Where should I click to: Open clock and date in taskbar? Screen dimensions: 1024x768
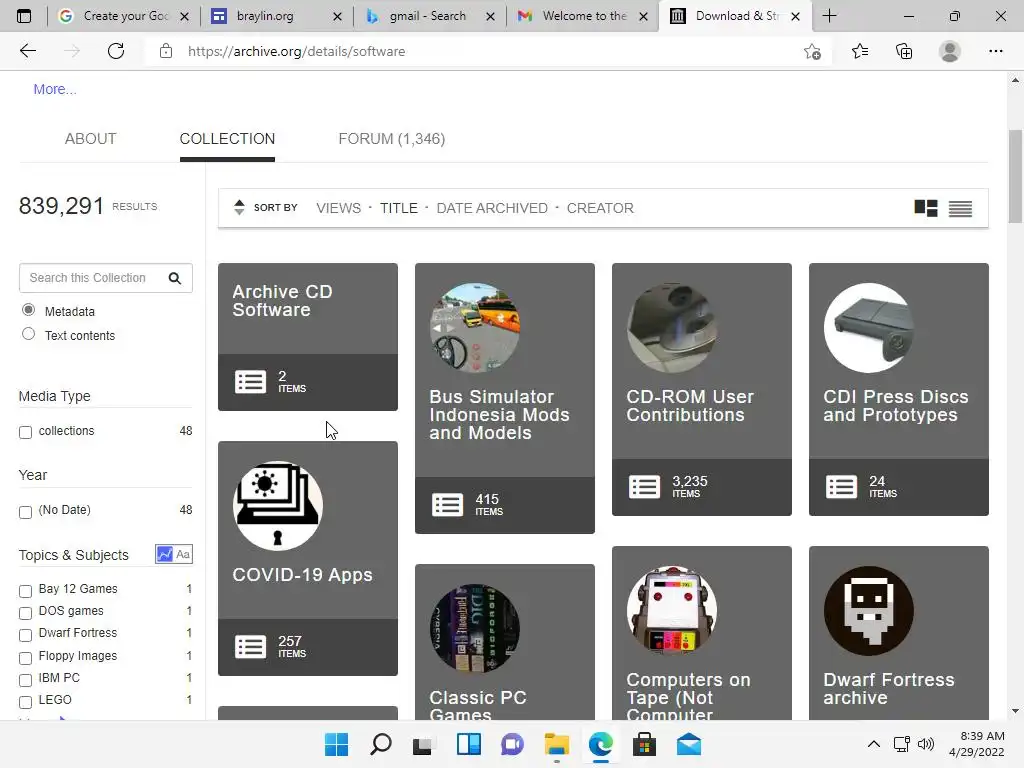click(976, 744)
